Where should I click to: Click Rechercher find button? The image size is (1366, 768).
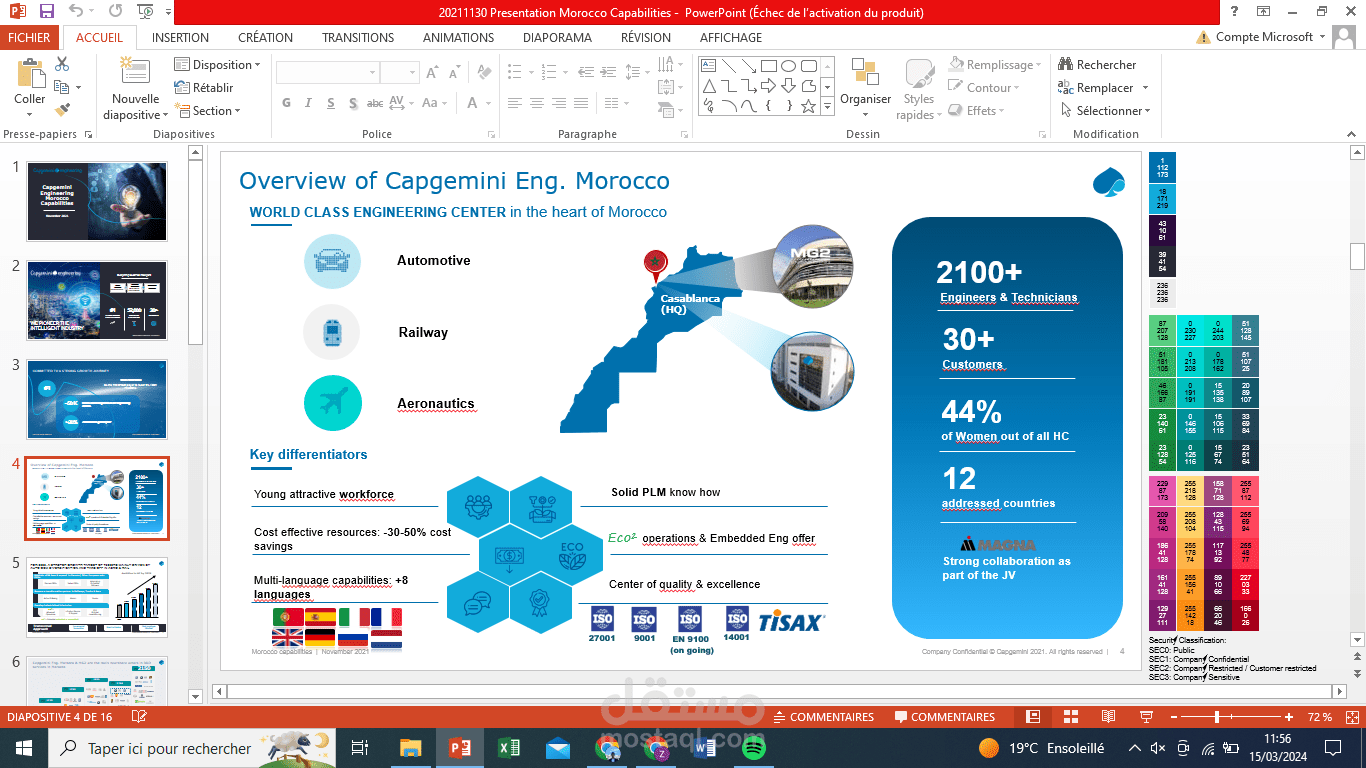(1097, 65)
